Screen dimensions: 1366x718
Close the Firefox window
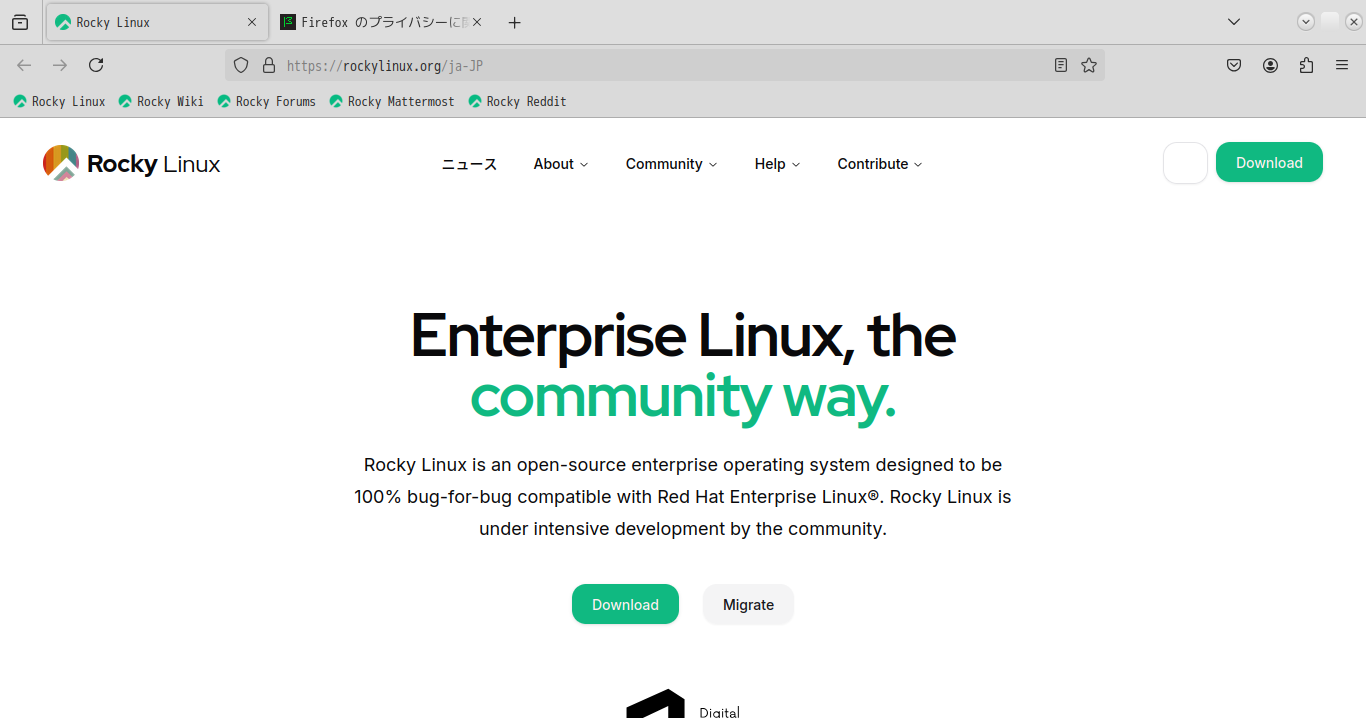1354,22
